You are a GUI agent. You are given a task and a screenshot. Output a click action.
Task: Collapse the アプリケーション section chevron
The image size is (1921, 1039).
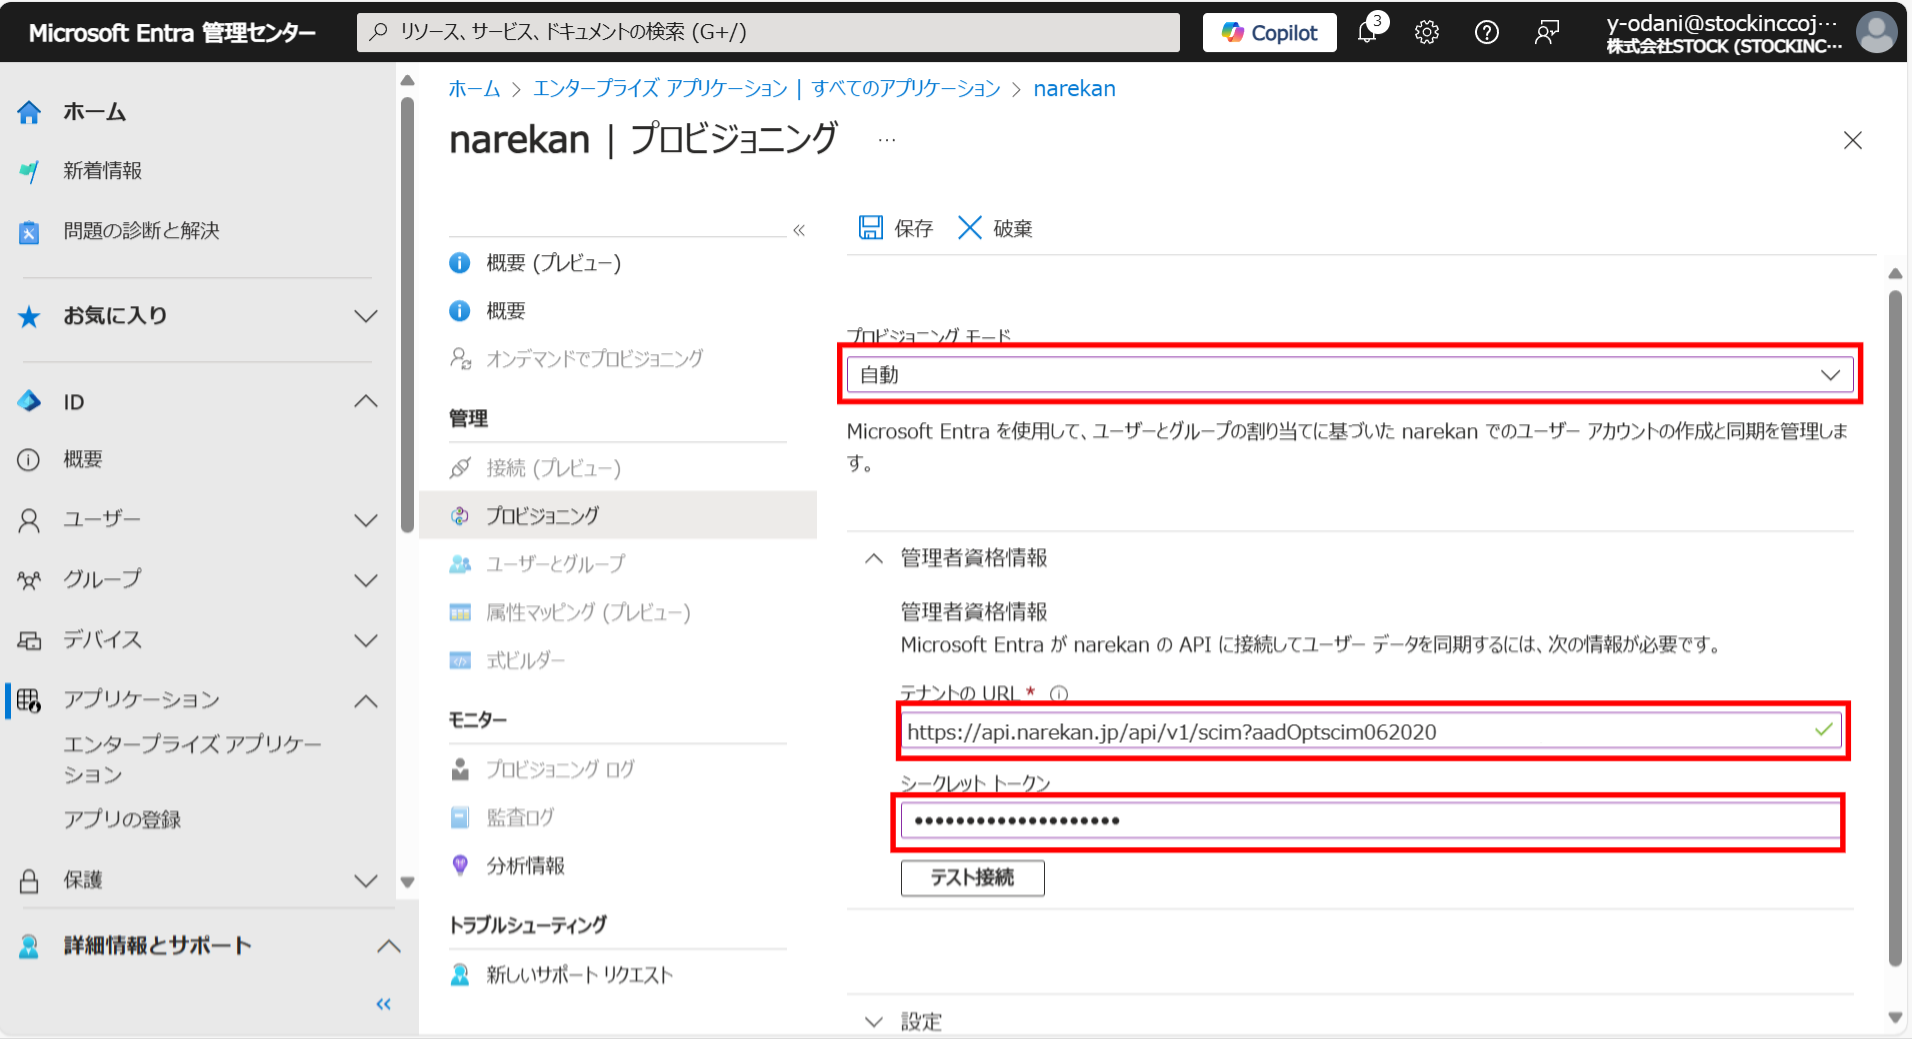[x=366, y=701]
